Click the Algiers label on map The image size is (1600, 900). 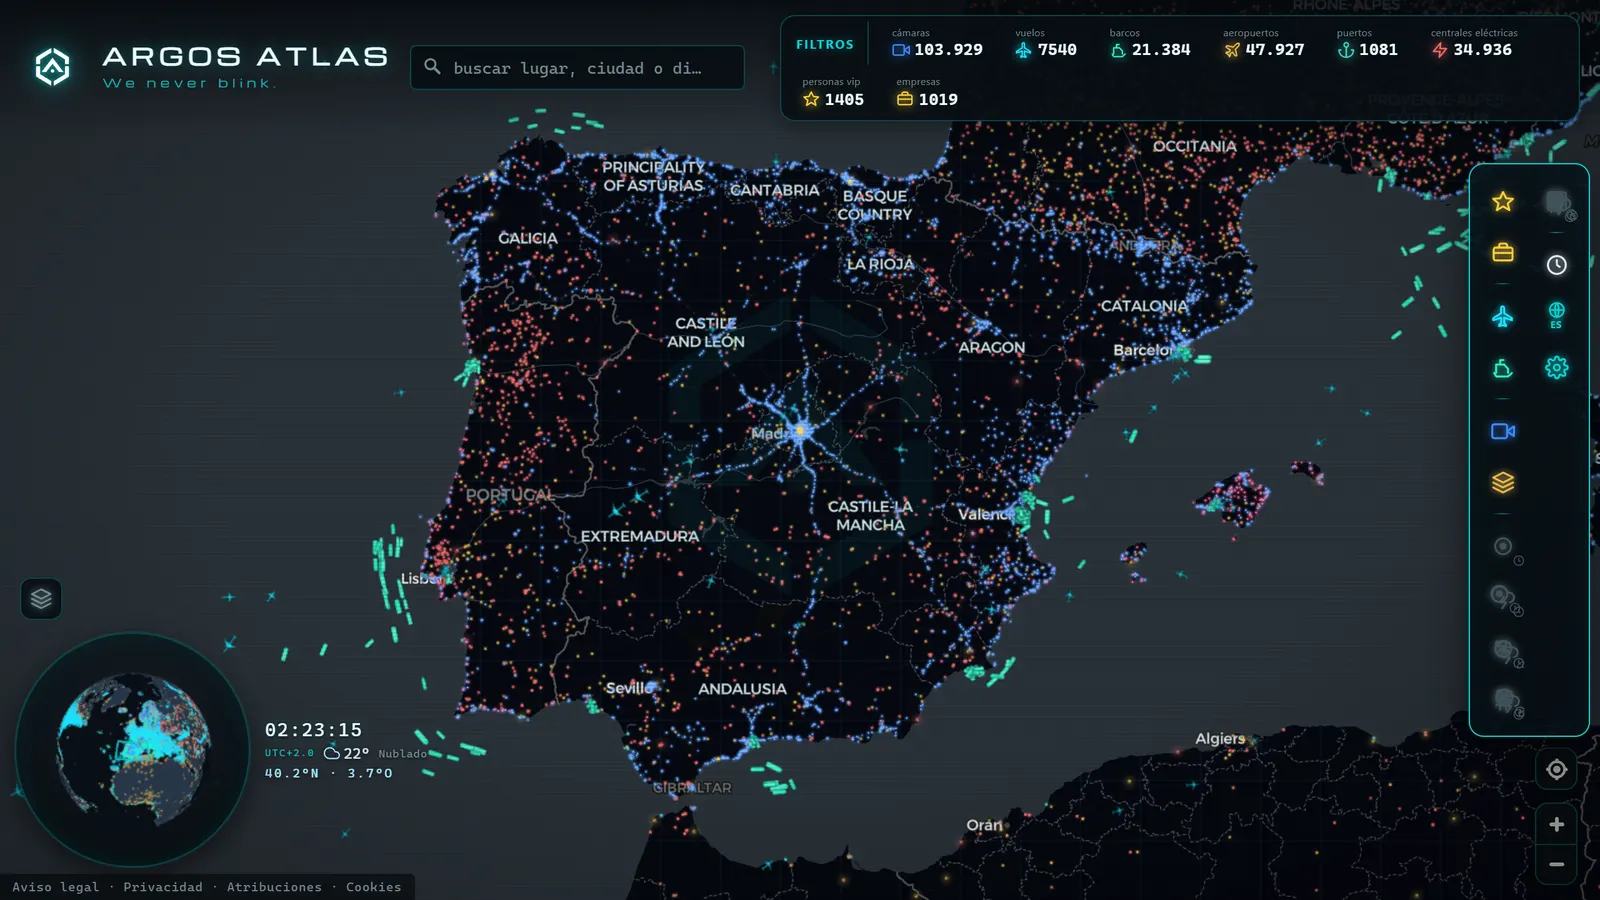[1220, 739]
